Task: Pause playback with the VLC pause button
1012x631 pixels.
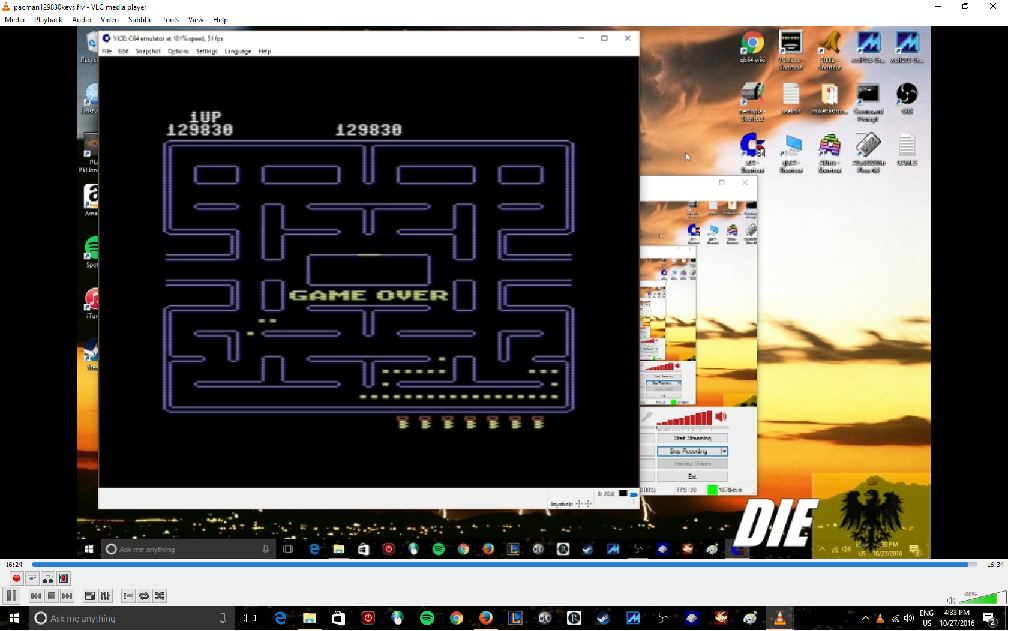Action: [x=11, y=596]
